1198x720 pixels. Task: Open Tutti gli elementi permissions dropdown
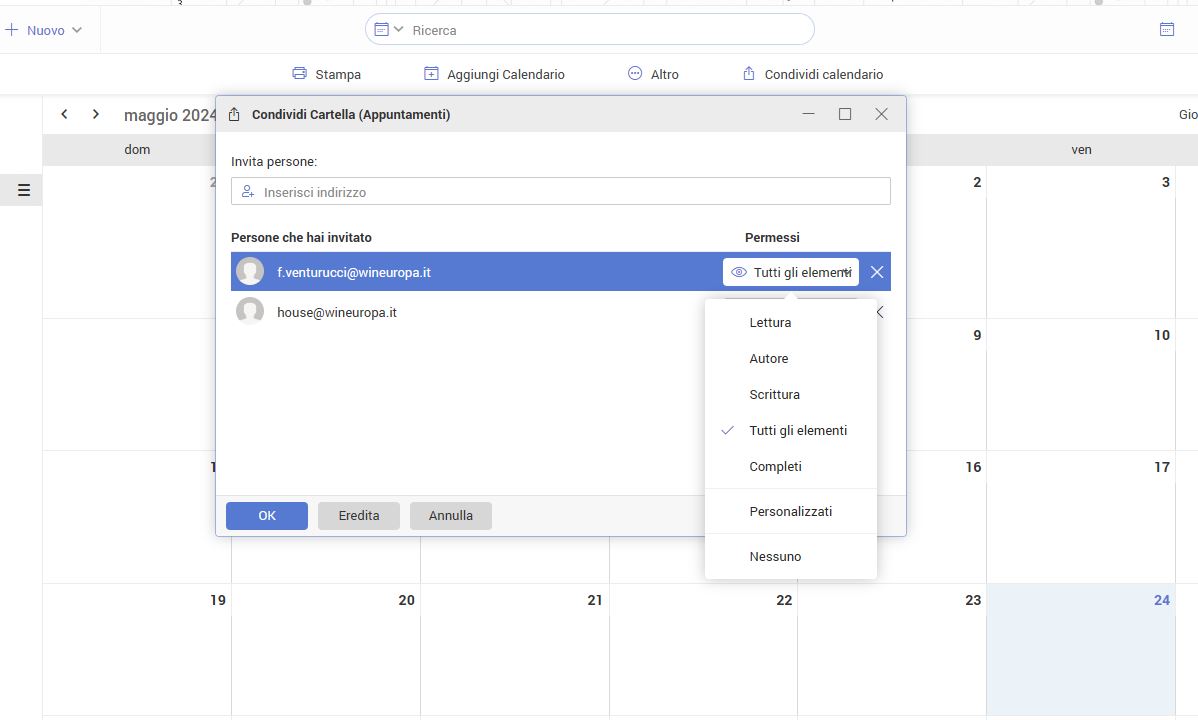(x=791, y=272)
